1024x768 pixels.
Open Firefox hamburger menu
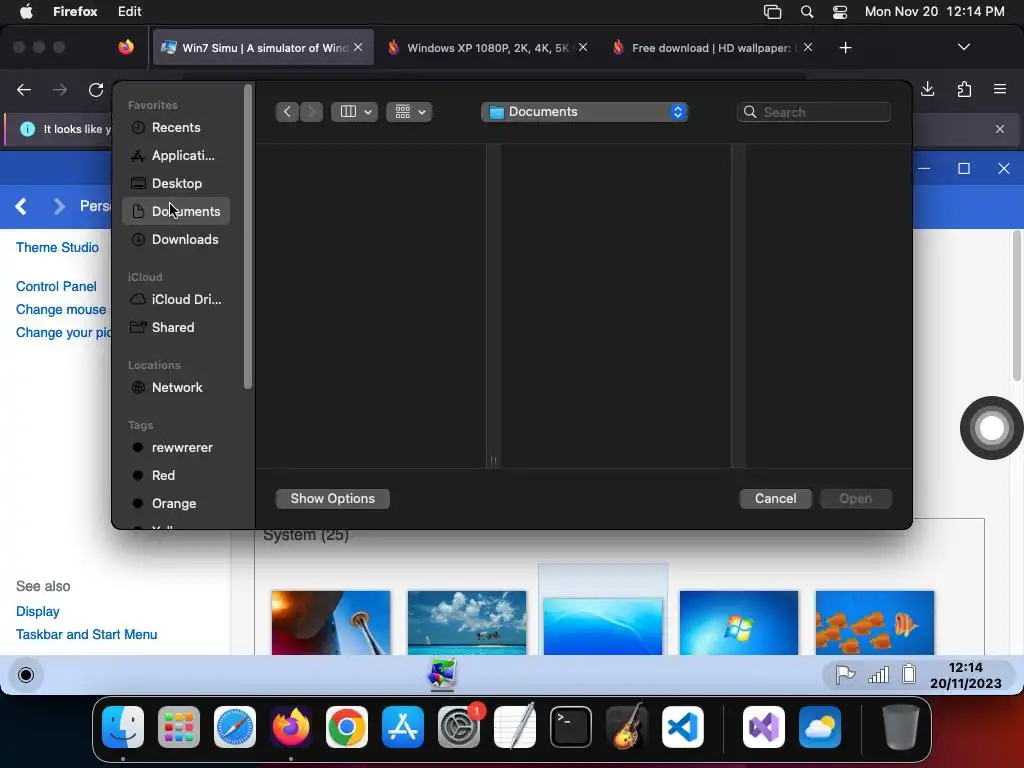(x=1000, y=89)
